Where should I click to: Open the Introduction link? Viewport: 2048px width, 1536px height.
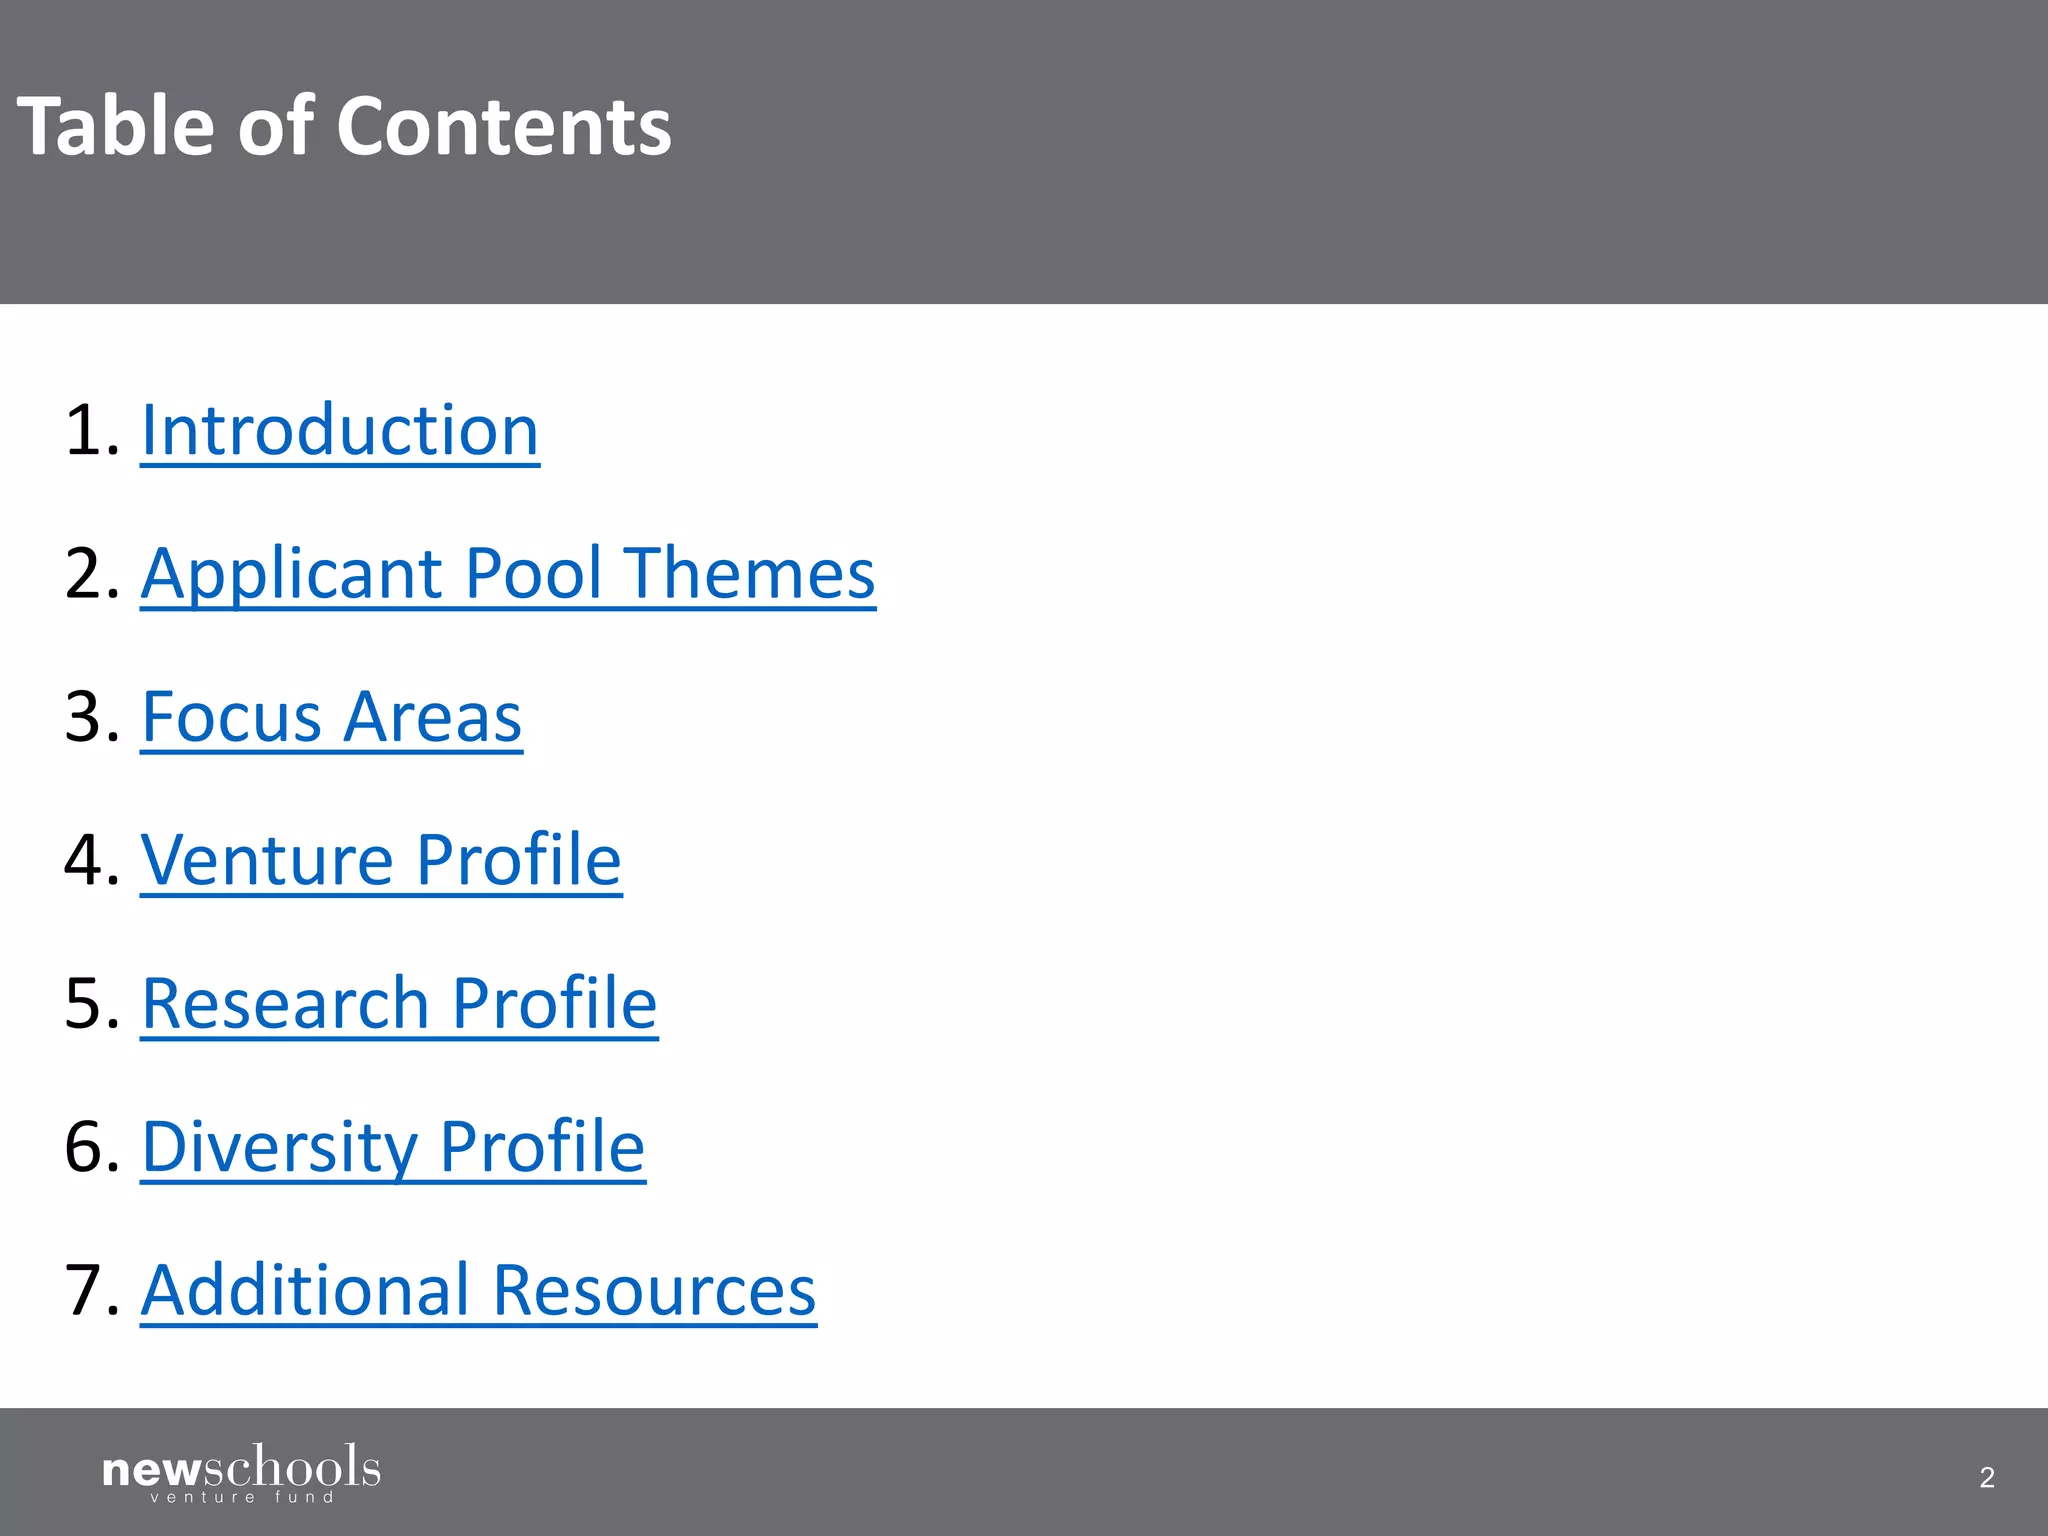click(x=340, y=430)
